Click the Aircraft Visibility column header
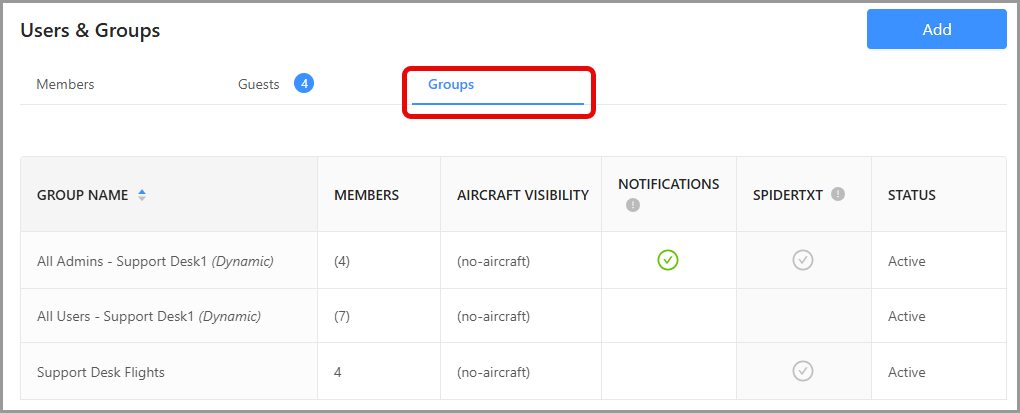1020x413 pixels. [x=522, y=195]
